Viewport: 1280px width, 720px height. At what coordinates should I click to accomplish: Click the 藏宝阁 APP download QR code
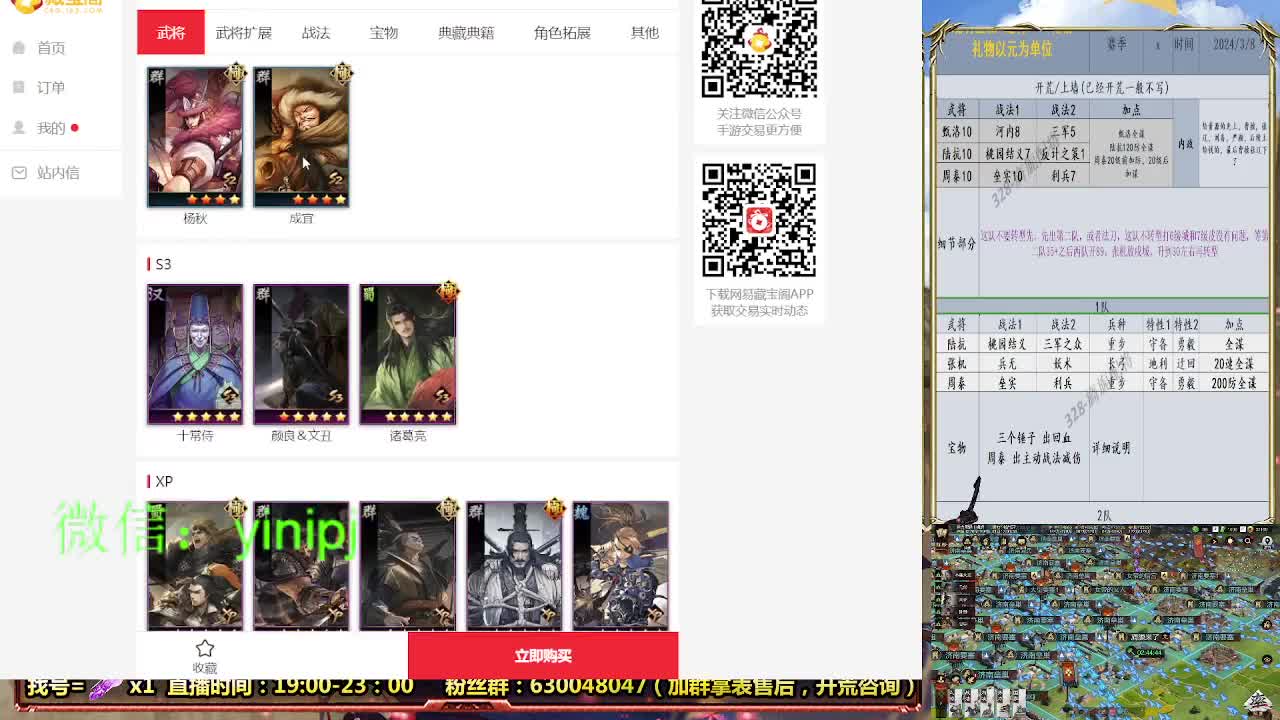tap(759, 220)
